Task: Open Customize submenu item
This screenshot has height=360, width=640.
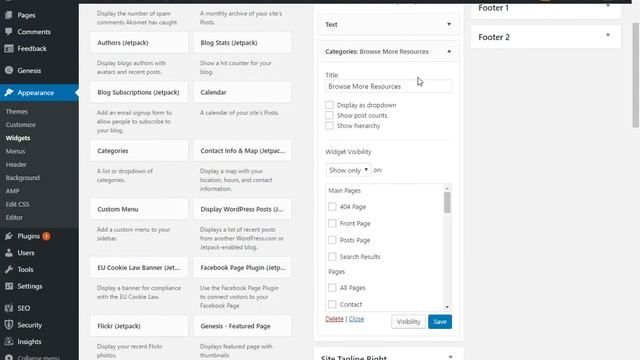Action: pyautogui.click(x=20, y=125)
